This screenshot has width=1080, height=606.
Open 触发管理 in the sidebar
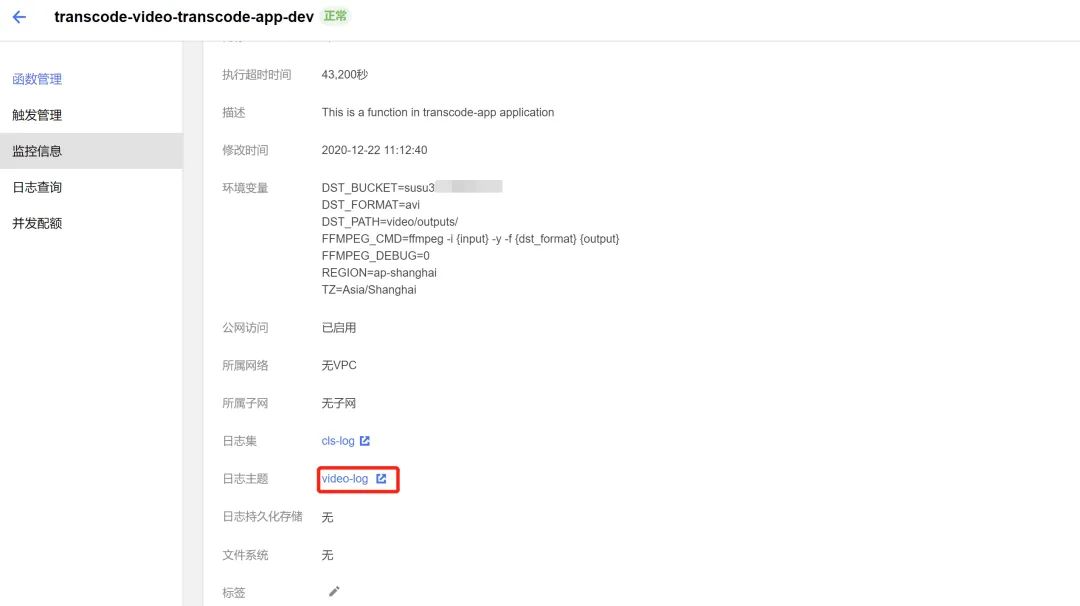pyautogui.click(x=37, y=115)
